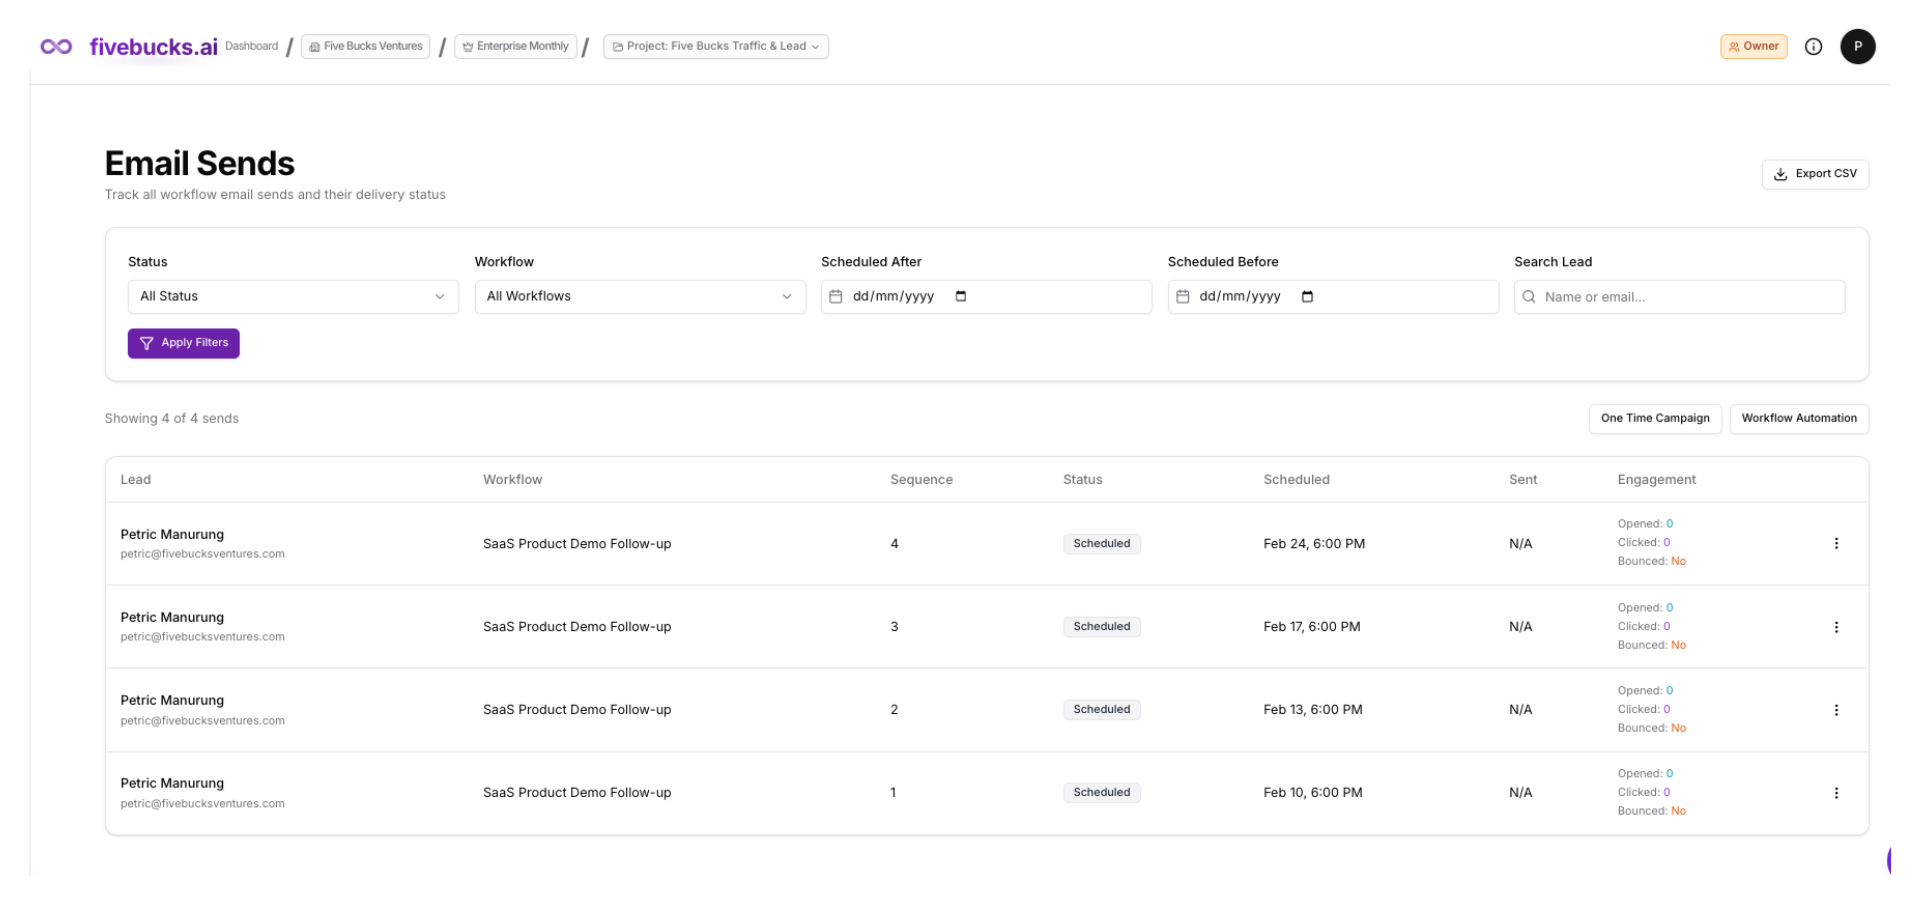Switch to One Time Campaign view
Viewport: 1920px width, 900px height.
click(1655, 419)
